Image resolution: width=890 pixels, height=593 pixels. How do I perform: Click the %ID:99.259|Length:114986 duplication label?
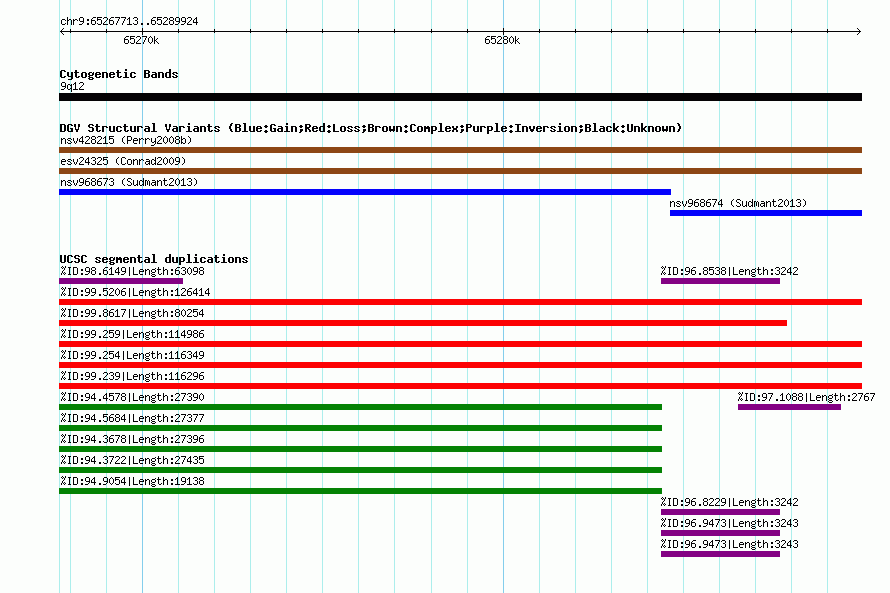point(132,334)
